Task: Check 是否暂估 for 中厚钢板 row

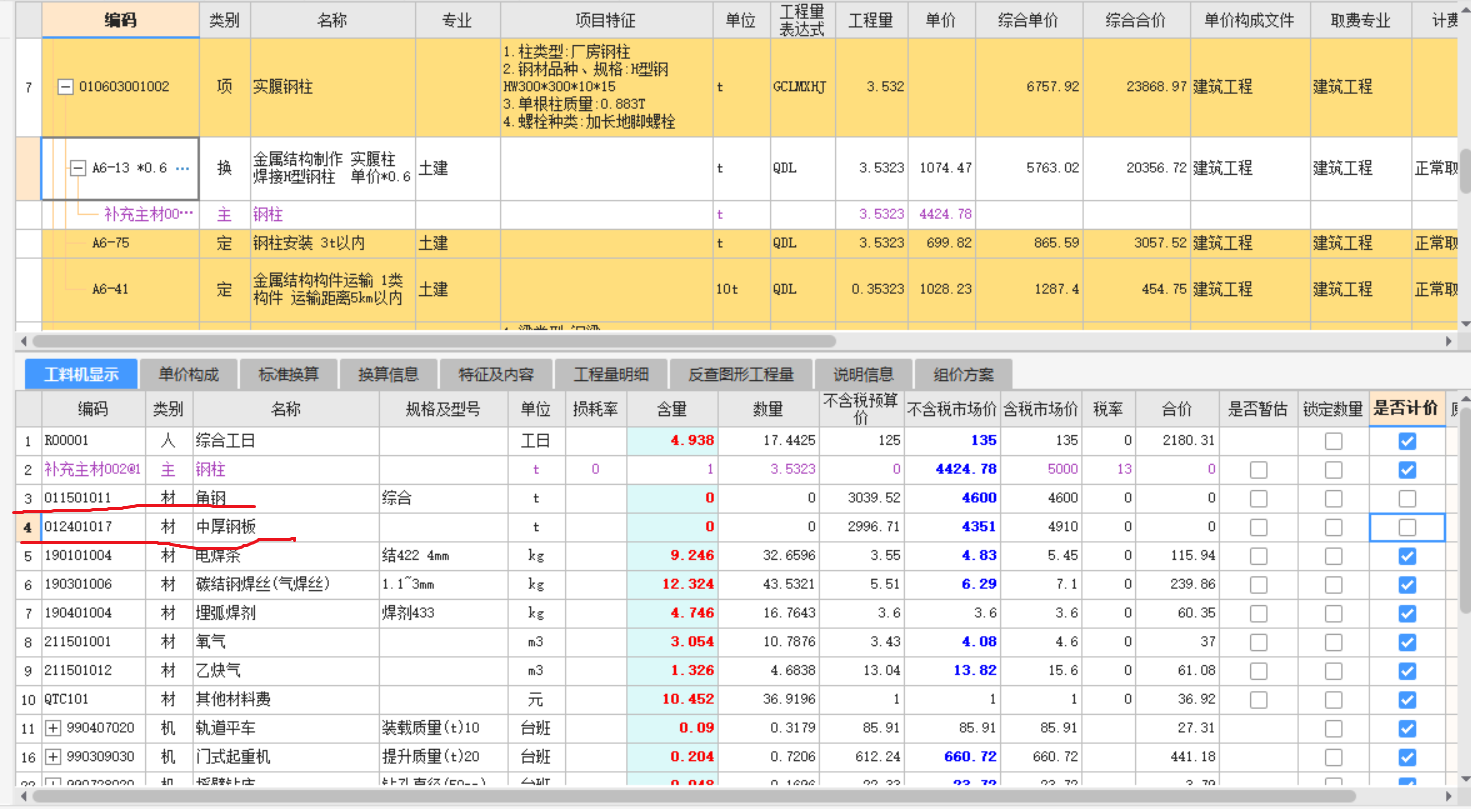Action: [x=1258, y=527]
